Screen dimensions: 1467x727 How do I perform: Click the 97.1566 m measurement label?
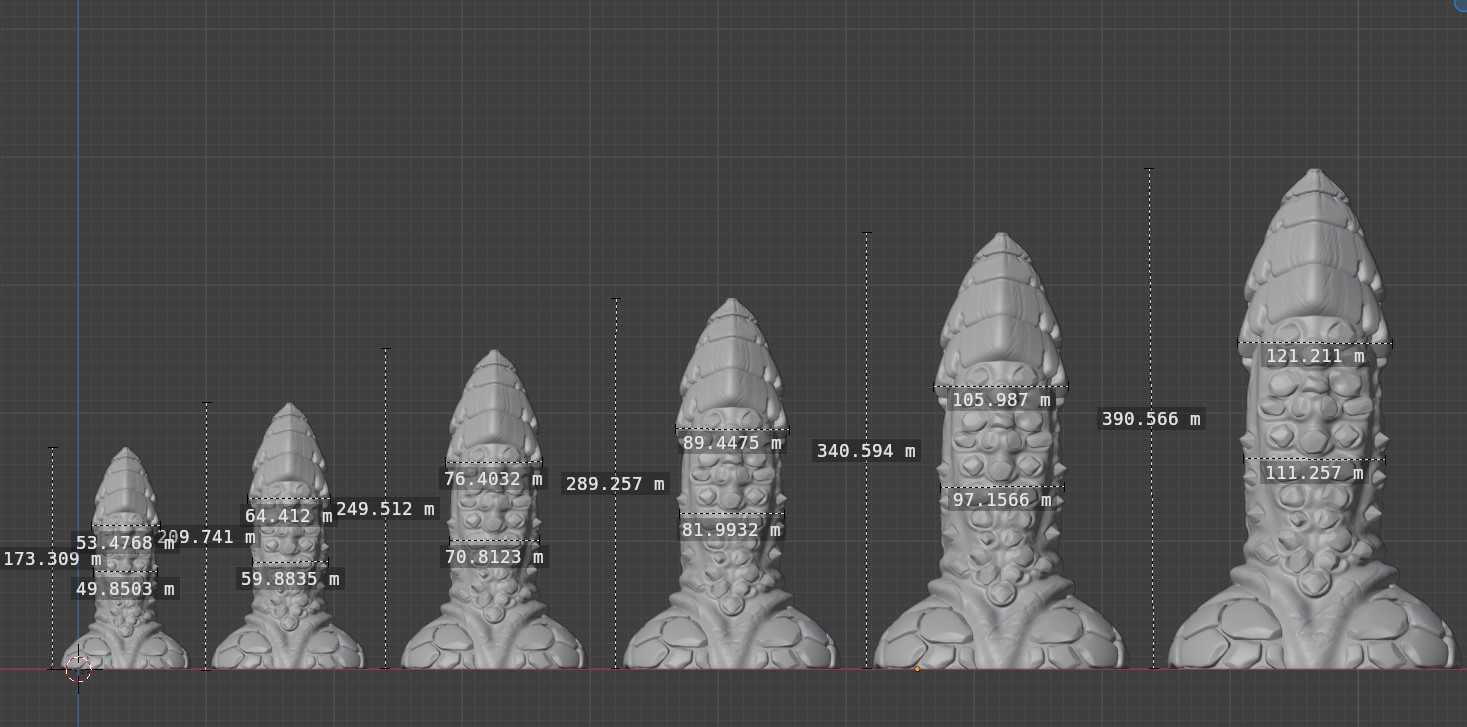coord(1002,500)
